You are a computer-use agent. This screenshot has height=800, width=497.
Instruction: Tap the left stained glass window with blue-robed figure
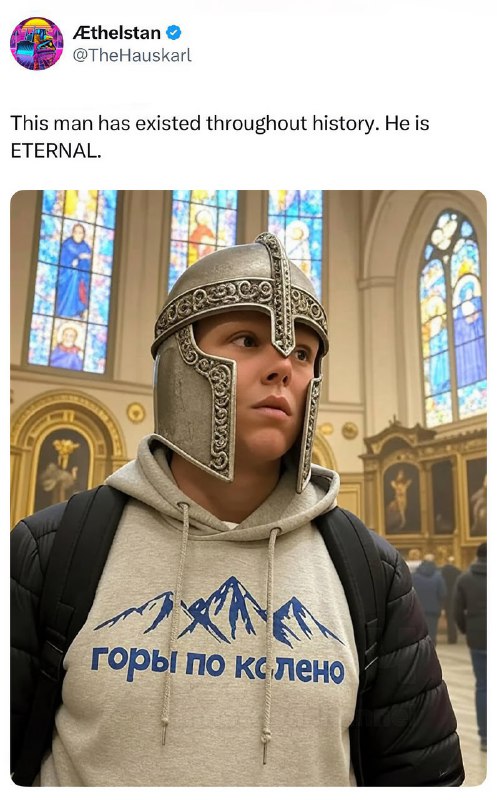pyautogui.click(x=74, y=280)
